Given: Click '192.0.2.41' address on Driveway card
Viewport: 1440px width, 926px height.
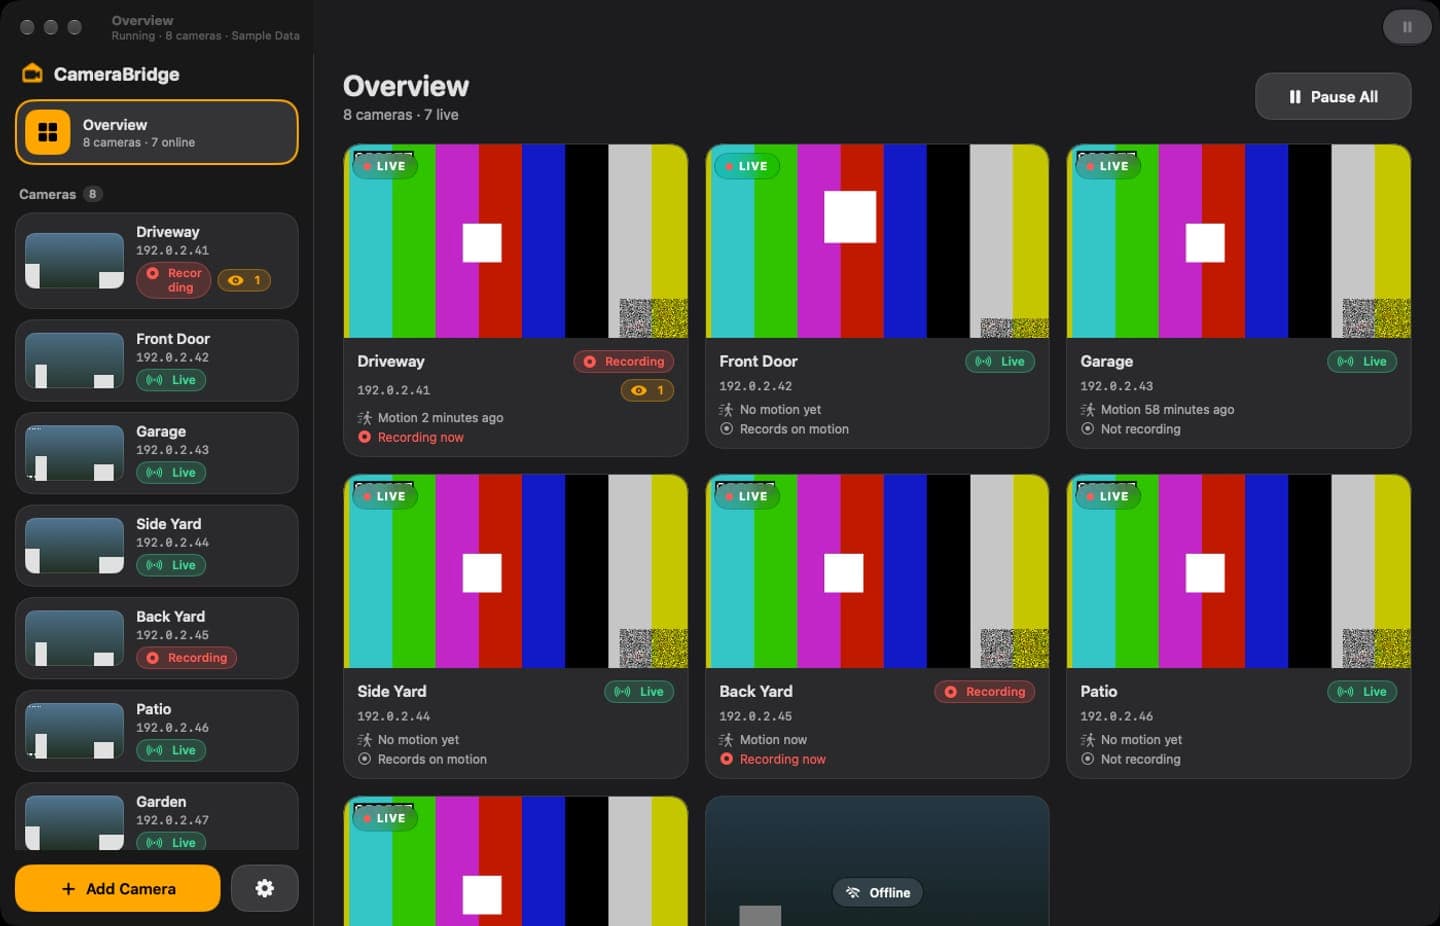Looking at the screenshot, I should coord(394,390).
